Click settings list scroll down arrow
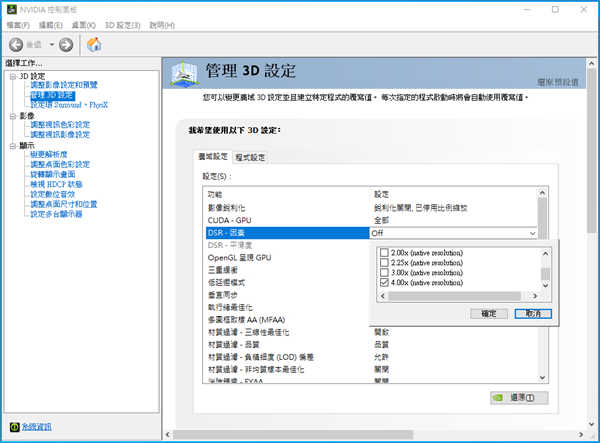Screen dimensions: 600x443 (x=542, y=378)
